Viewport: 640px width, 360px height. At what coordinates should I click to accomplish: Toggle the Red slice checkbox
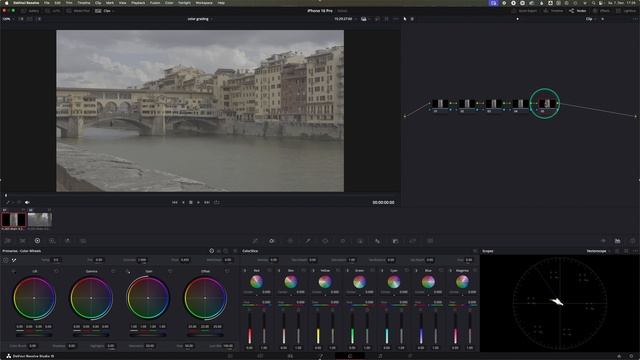pyautogui.click(x=245, y=271)
